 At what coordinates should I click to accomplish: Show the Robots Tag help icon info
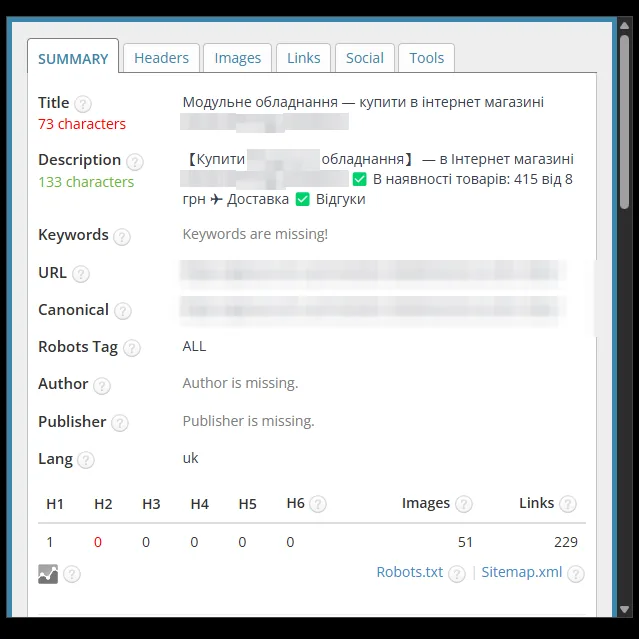pos(132,348)
